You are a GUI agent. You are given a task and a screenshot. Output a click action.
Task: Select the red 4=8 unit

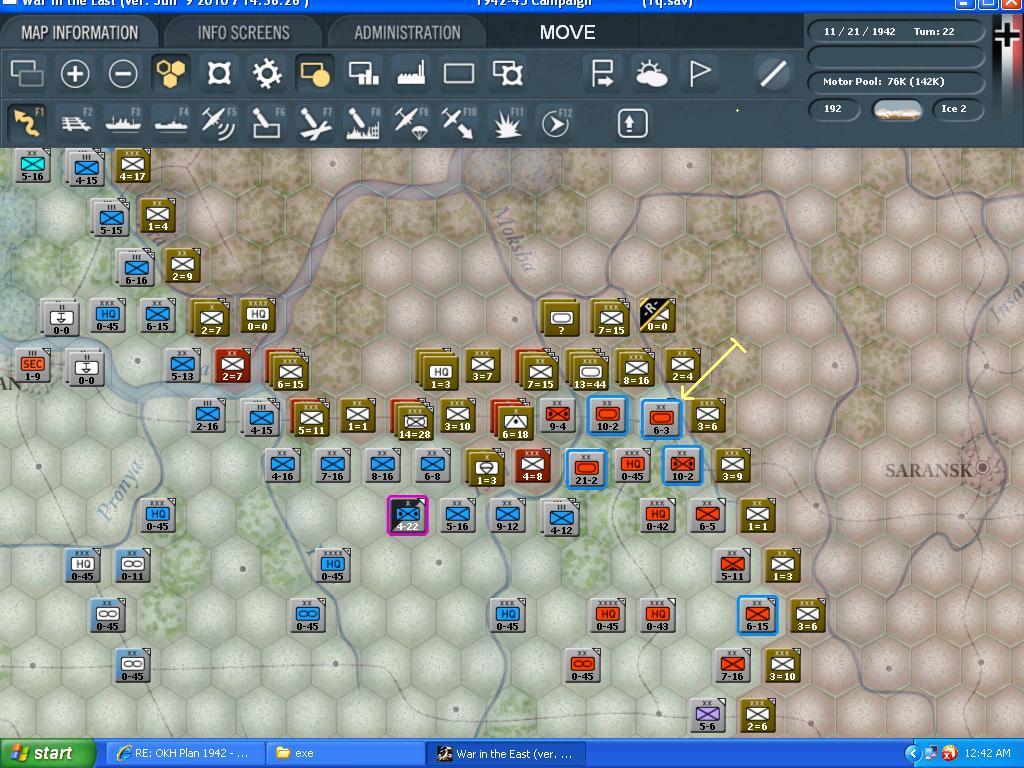coord(532,466)
